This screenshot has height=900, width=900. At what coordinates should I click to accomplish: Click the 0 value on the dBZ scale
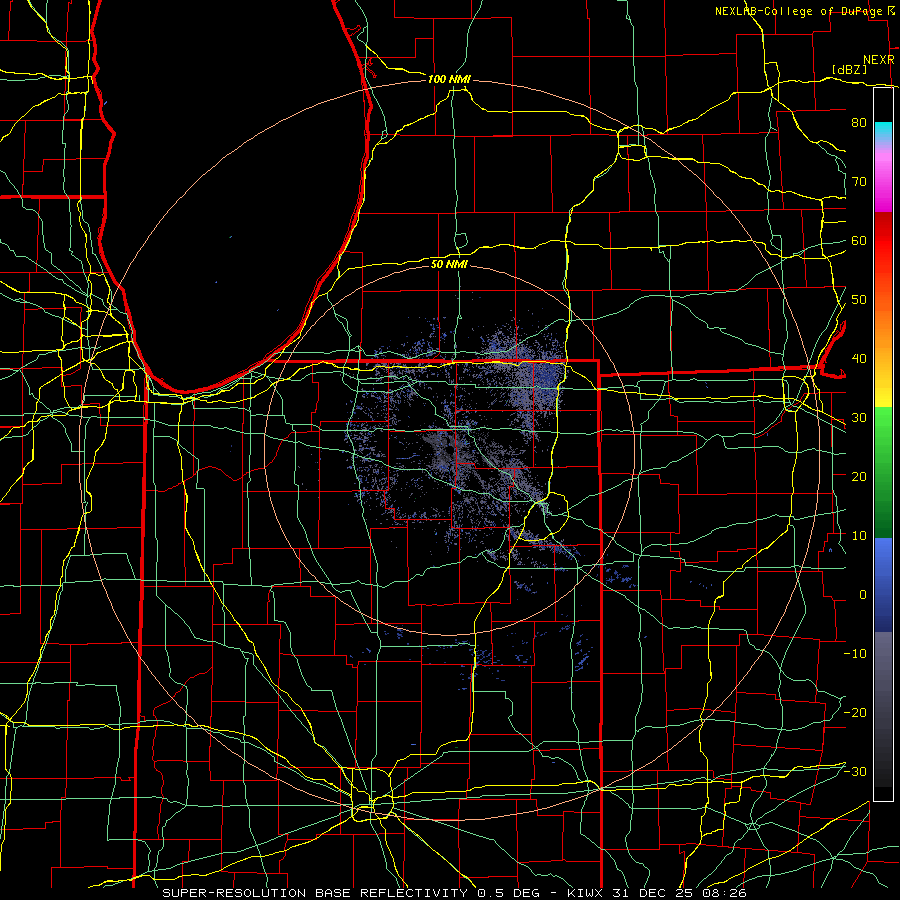[x=863, y=595]
